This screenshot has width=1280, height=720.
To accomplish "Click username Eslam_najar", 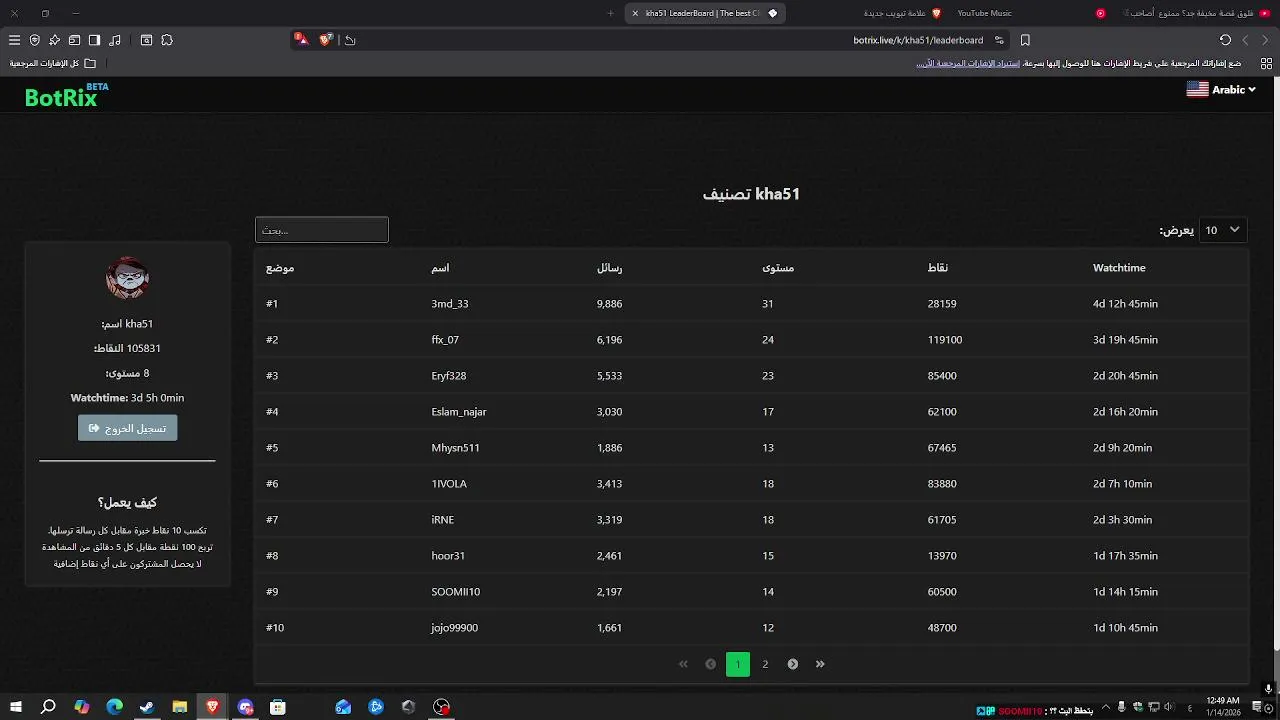I will [x=459, y=412].
